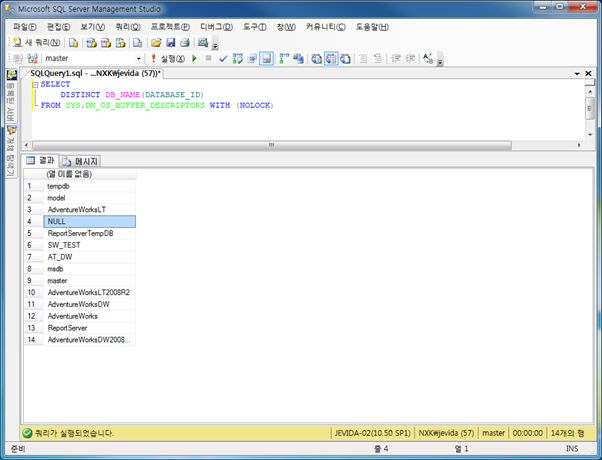The height and width of the screenshot is (460, 602).
Task: Switch to the 메시지 messages tab
Action: (81, 161)
